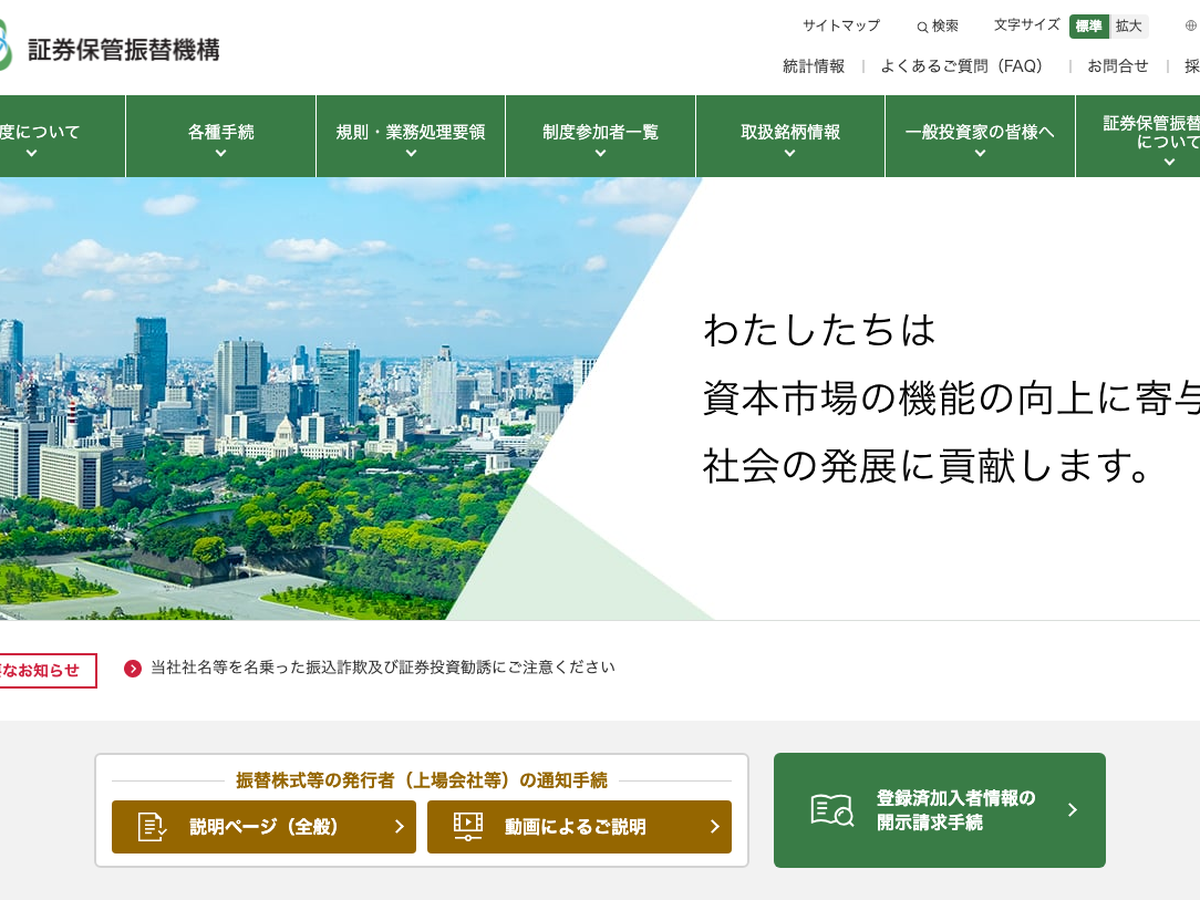This screenshot has height=900, width=1200.
Task: Expand the 各種手続 navigation dropdown
Action: pyautogui.click(x=221, y=137)
